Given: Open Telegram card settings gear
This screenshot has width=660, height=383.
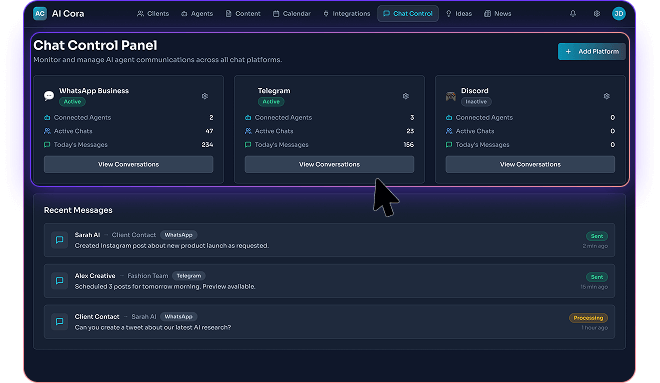Looking at the screenshot, I should (406, 96).
